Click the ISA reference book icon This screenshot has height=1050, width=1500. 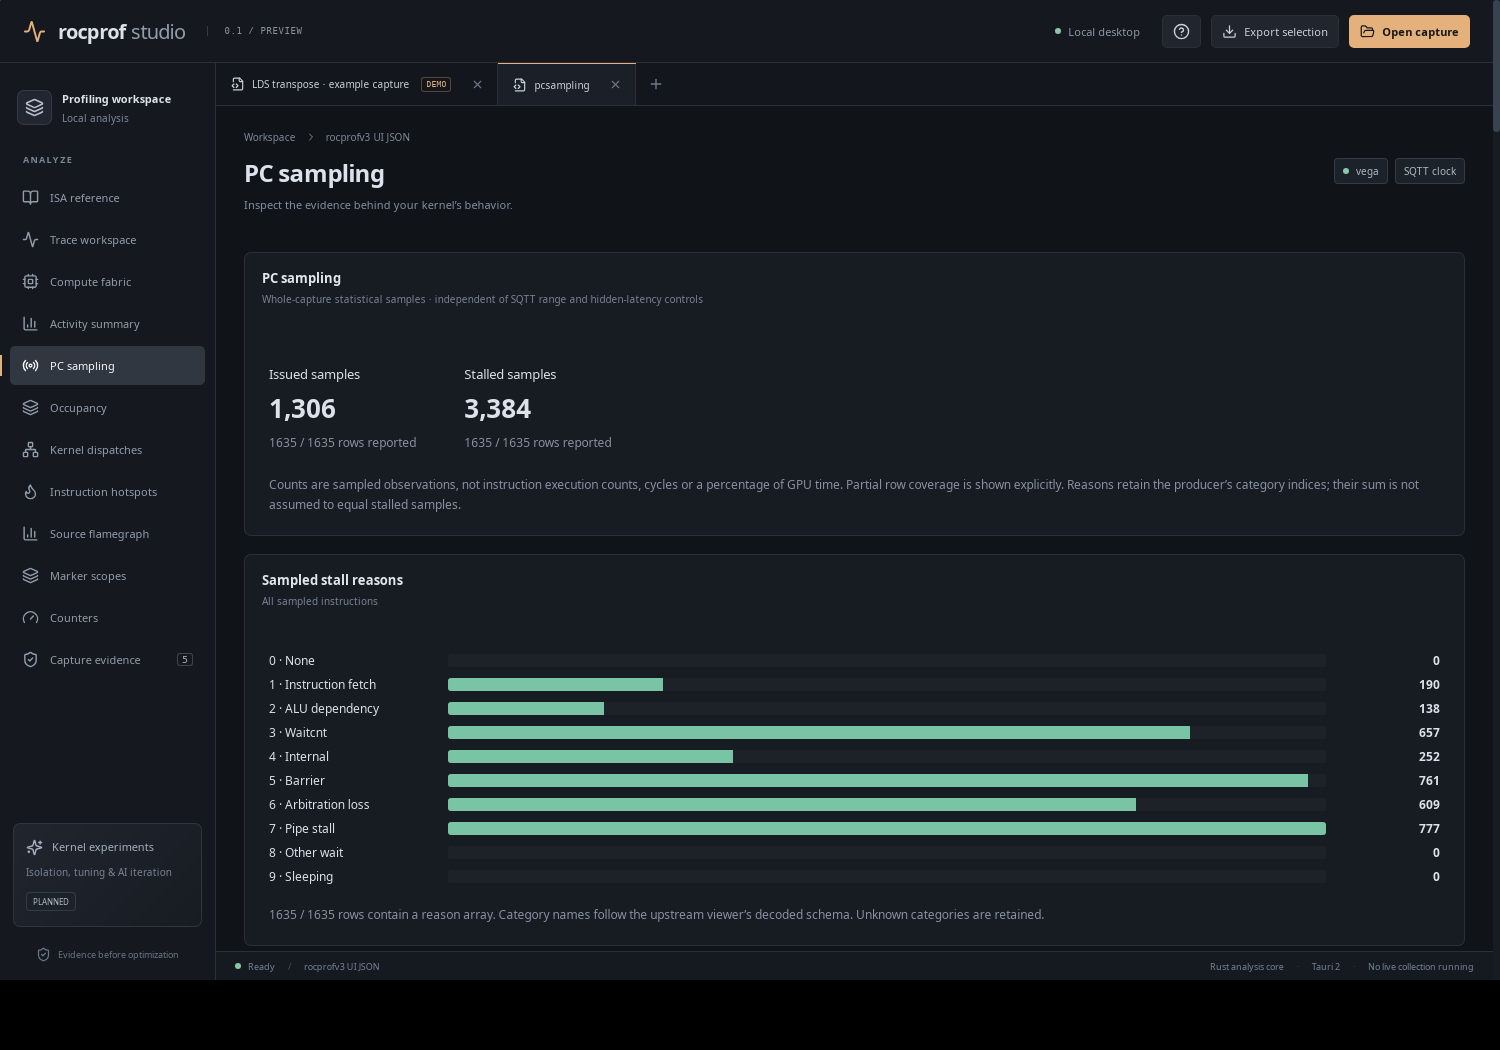pyautogui.click(x=31, y=198)
